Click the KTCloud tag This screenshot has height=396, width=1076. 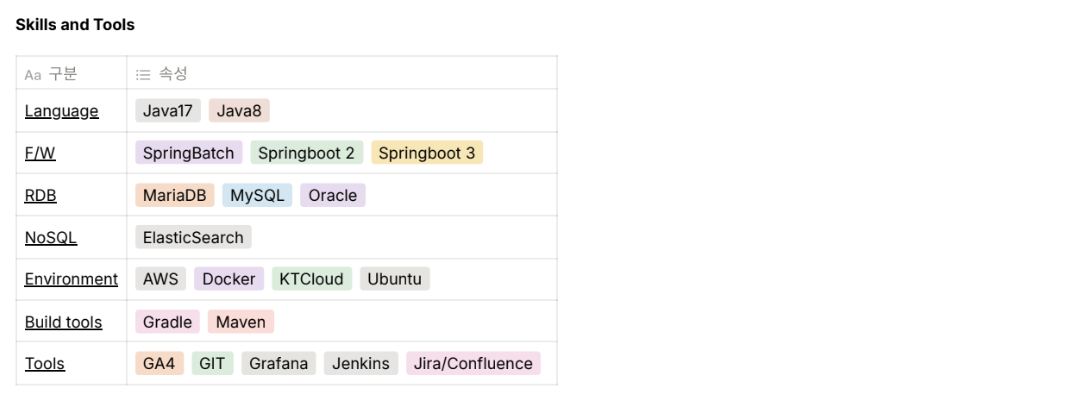point(312,279)
